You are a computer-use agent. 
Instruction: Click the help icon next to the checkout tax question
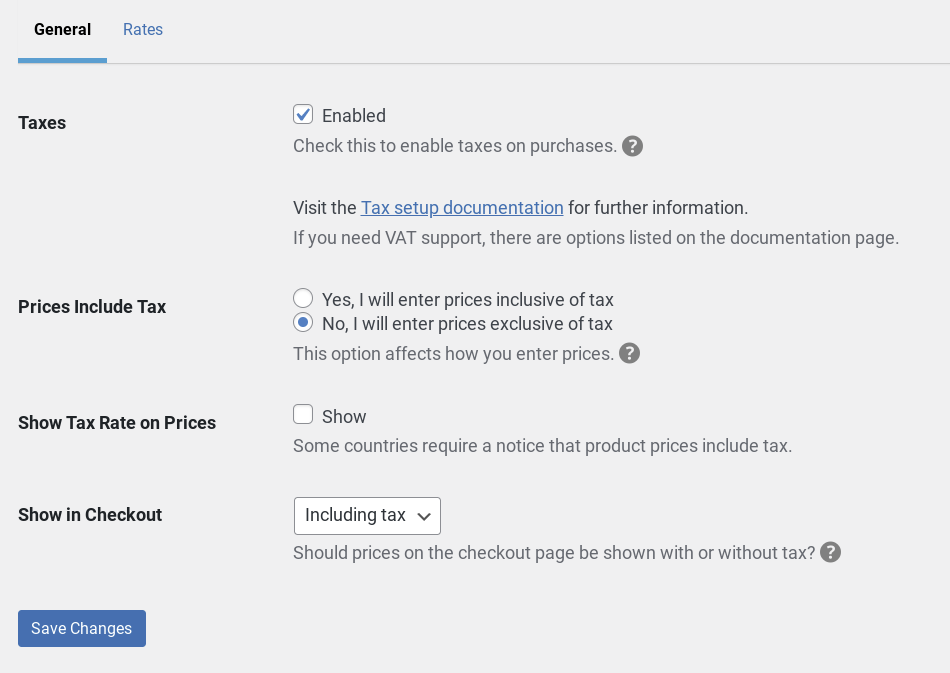tap(830, 552)
